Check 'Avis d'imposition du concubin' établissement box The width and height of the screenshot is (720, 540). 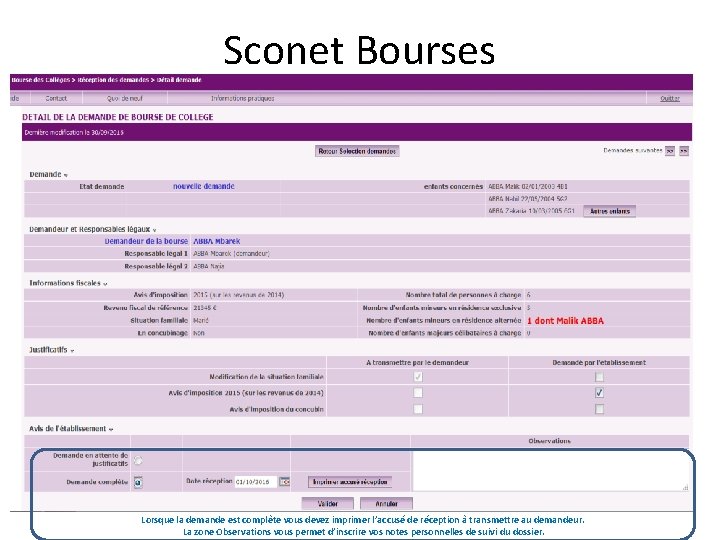tap(599, 409)
